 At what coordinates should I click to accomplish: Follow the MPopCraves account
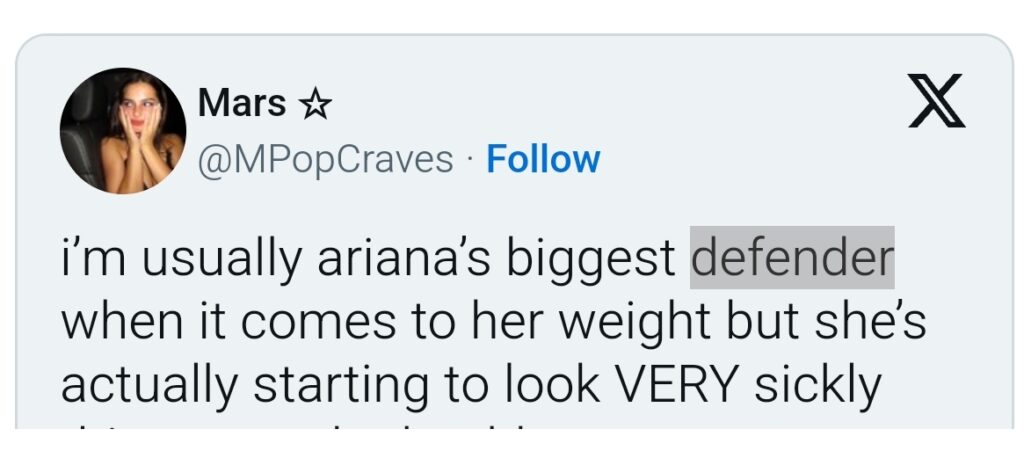542,159
